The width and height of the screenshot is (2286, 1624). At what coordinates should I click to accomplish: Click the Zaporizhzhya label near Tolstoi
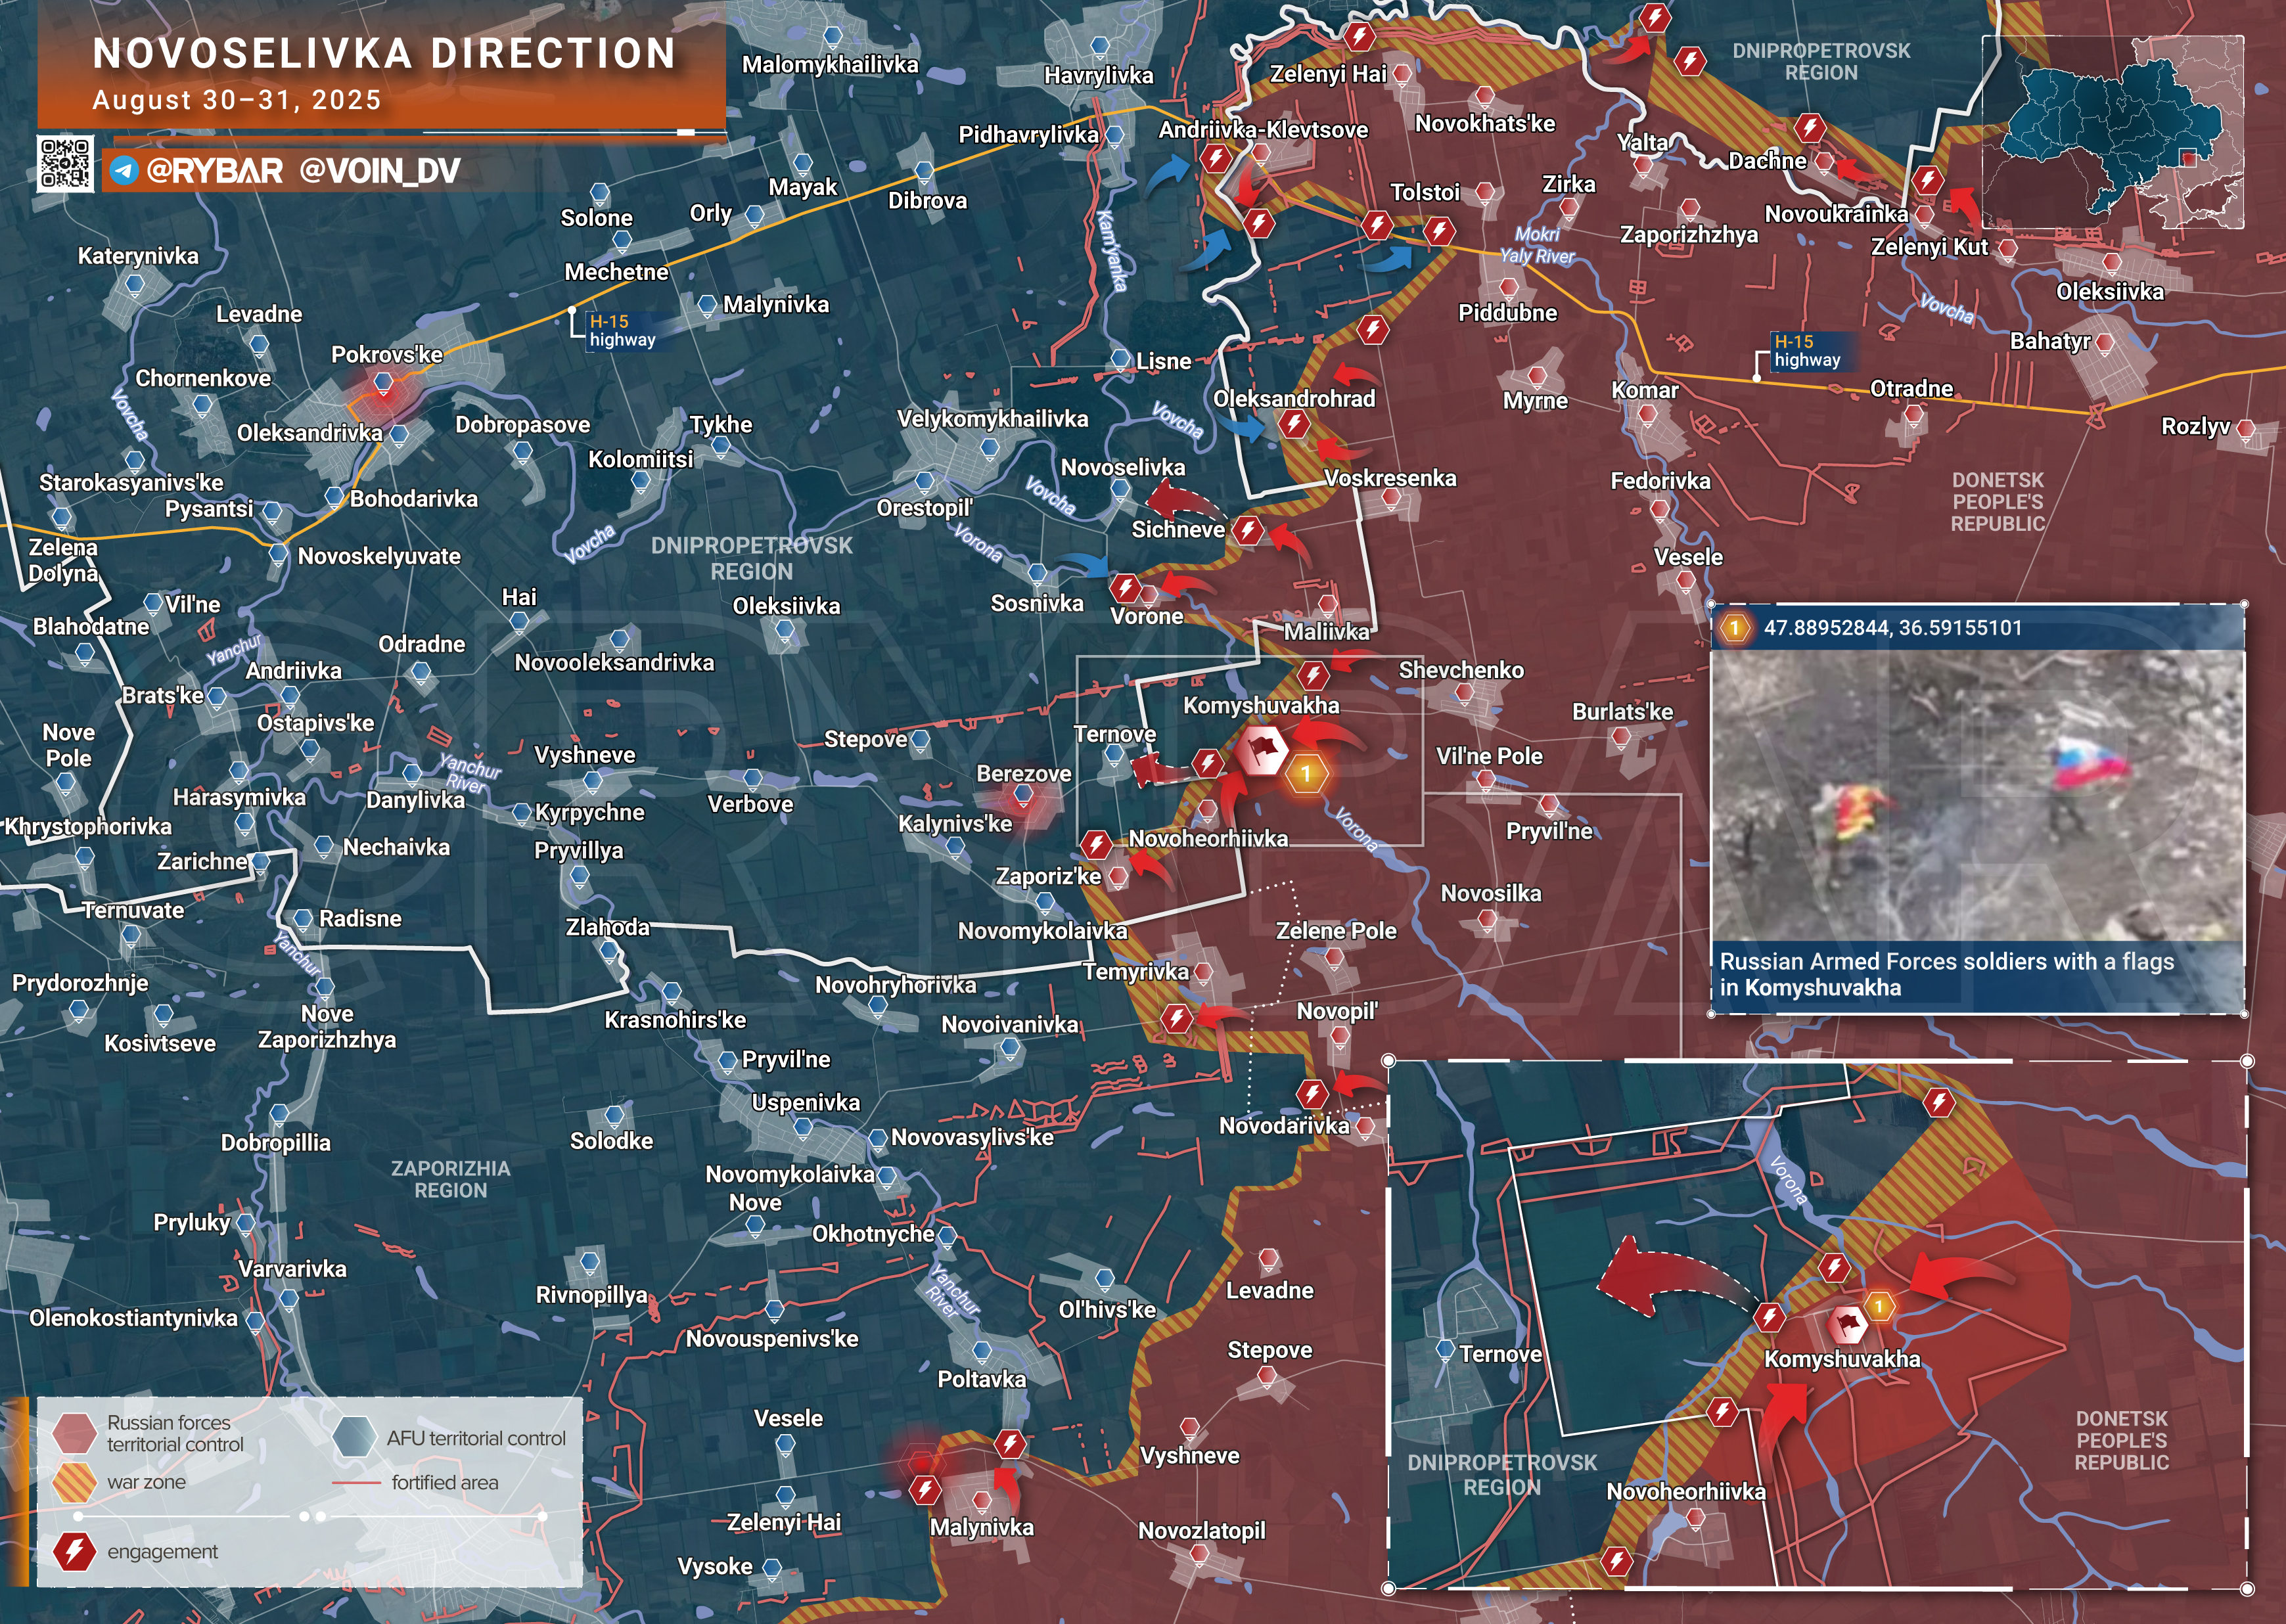click(x=1688, y=235)
